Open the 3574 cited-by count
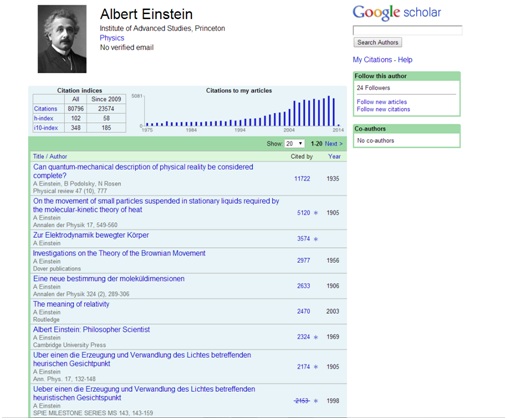 pos(303,239)
